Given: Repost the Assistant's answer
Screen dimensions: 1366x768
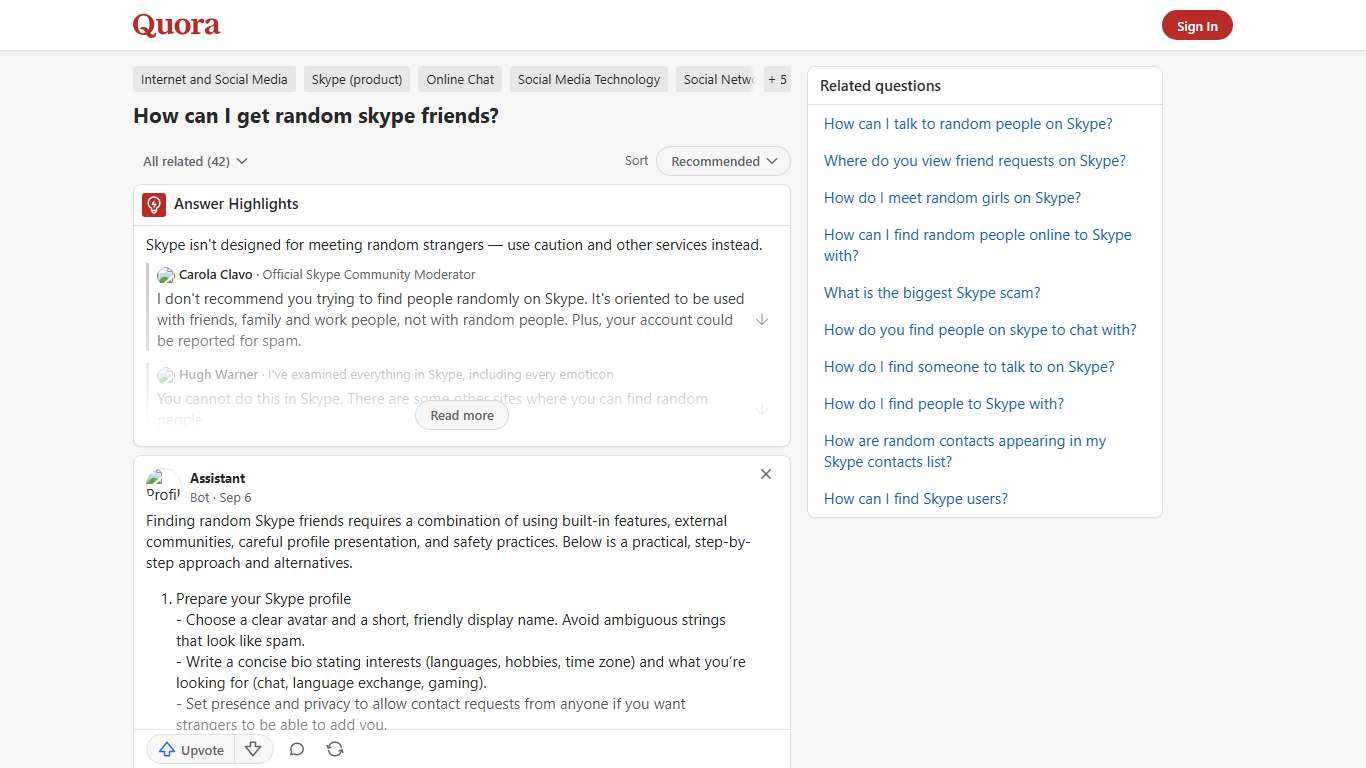Looking at the screenshot, I should point(334,749).
